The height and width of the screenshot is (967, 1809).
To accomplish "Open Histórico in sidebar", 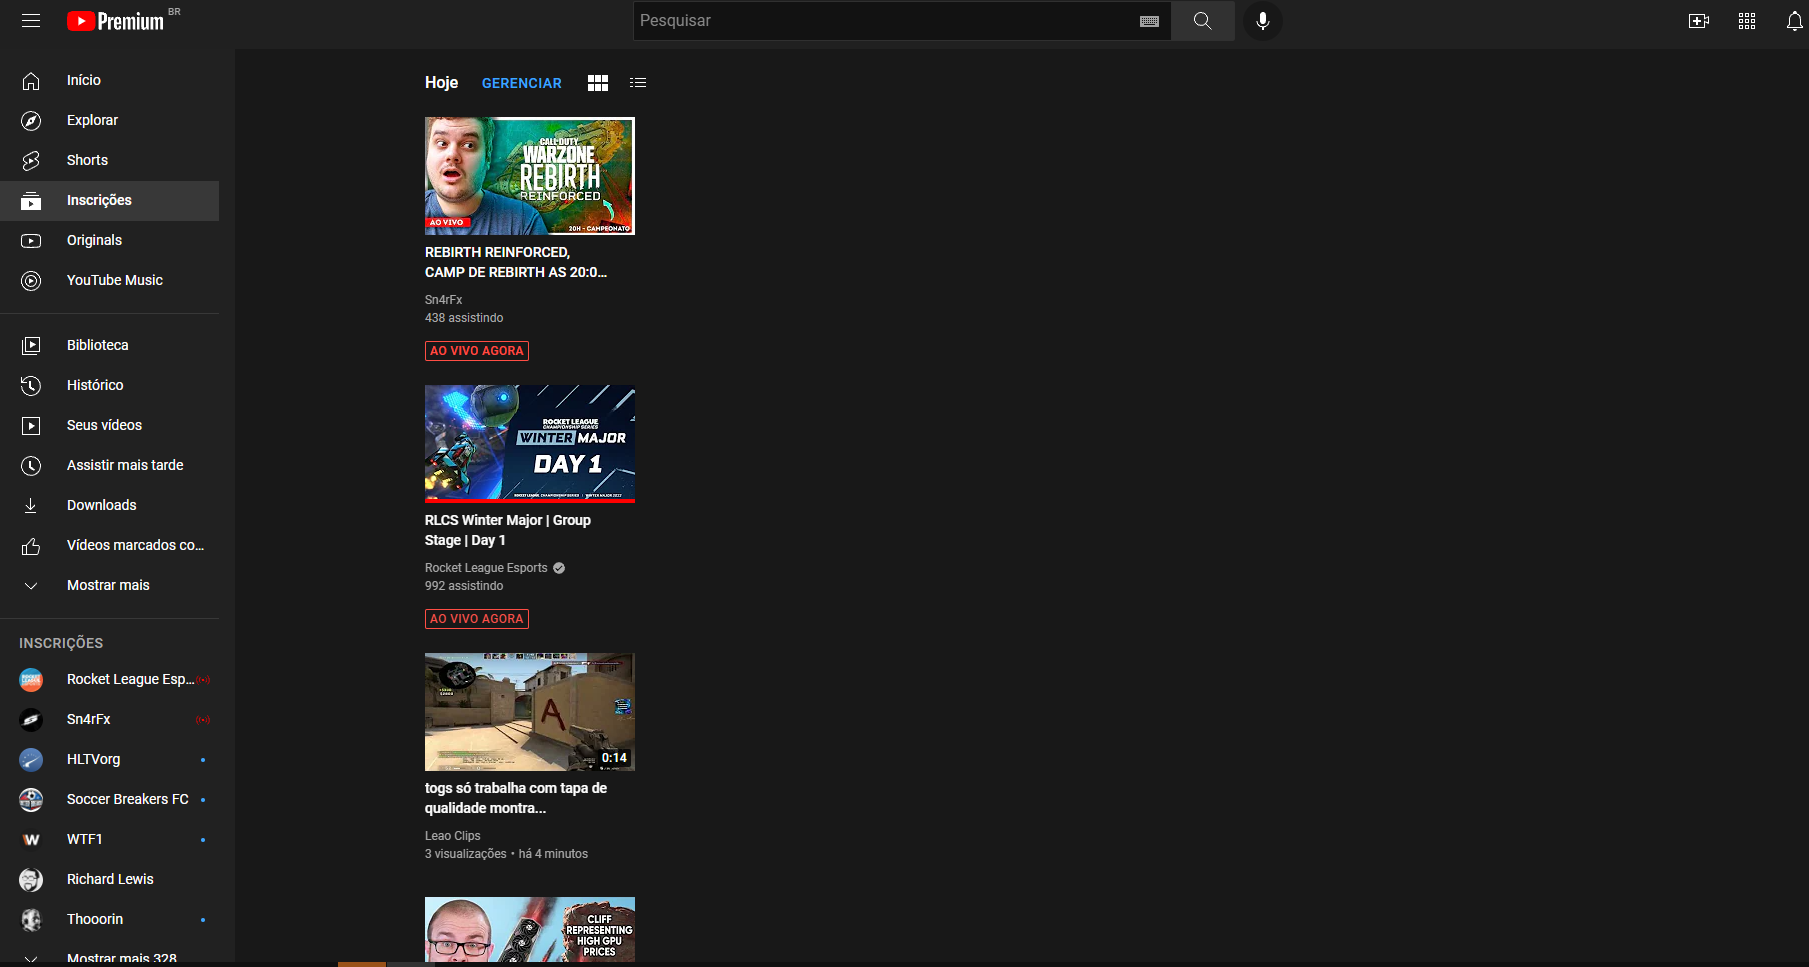I will 110,385.
